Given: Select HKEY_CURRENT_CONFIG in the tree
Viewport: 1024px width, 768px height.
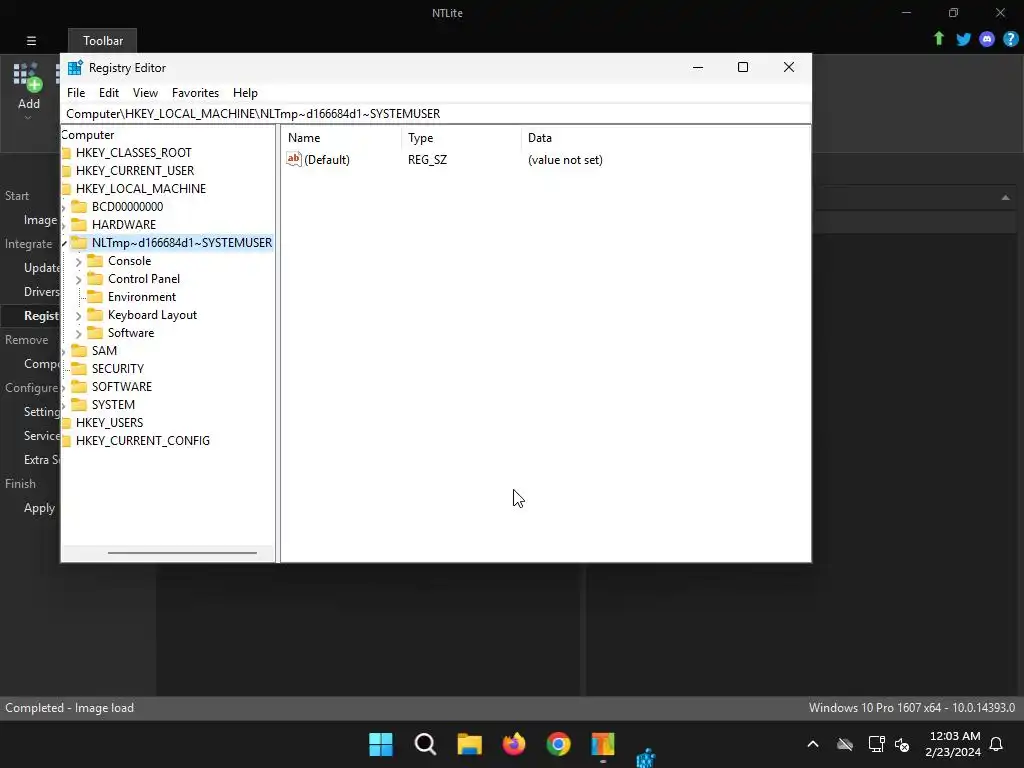Looking at the screenshot, I should pos(142,441).
